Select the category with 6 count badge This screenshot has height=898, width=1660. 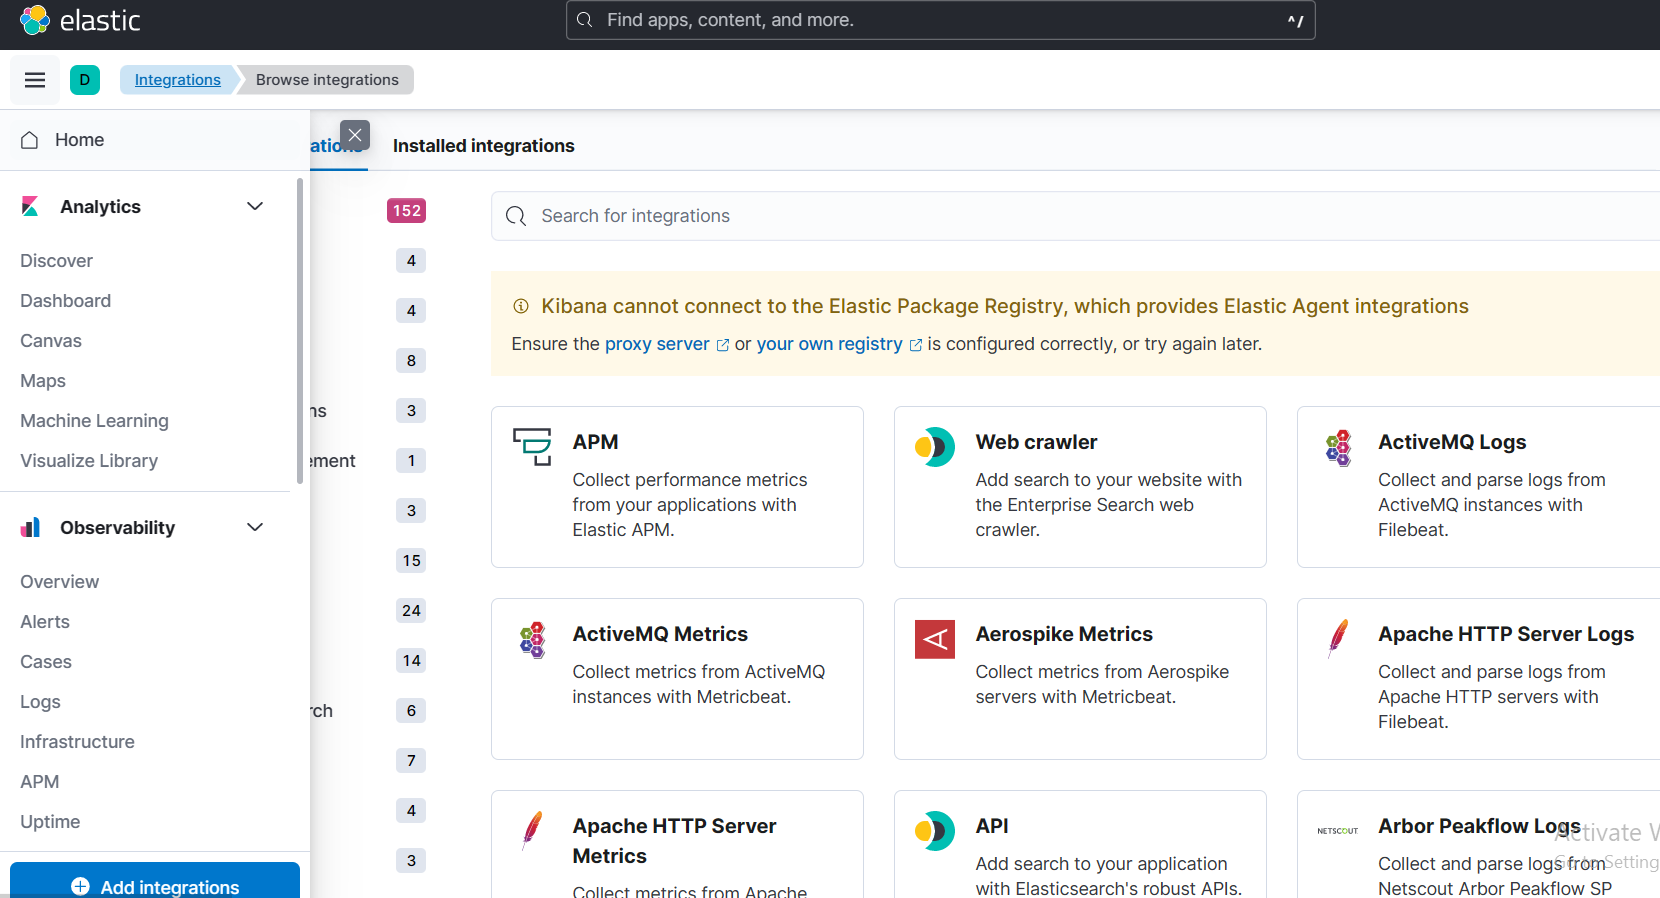(x=411, y=711)
